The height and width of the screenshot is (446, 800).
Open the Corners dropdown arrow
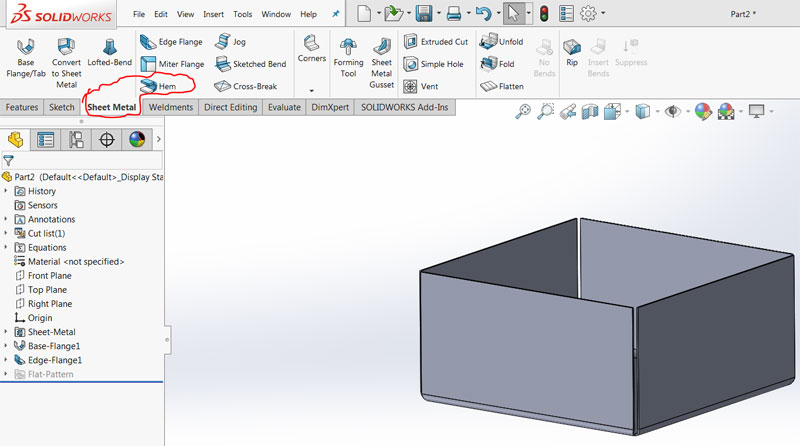tap(311, 91)
